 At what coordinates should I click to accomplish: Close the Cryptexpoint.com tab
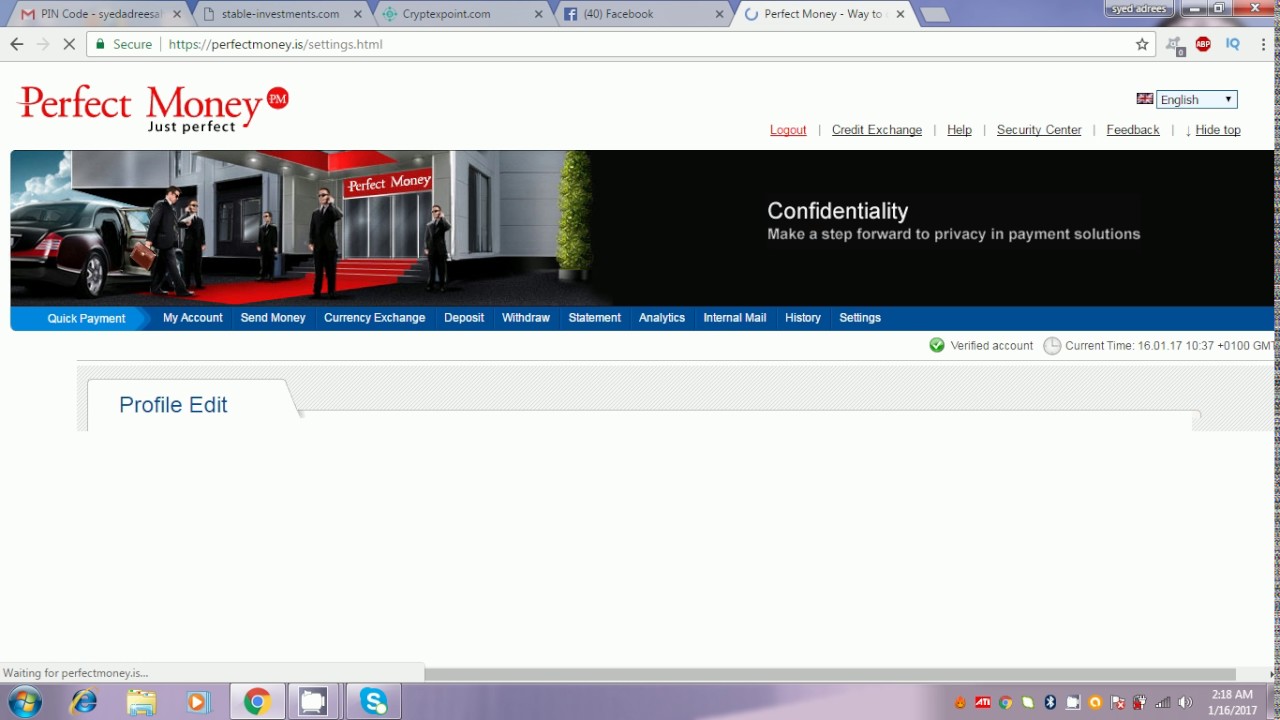tap(539, 14)
